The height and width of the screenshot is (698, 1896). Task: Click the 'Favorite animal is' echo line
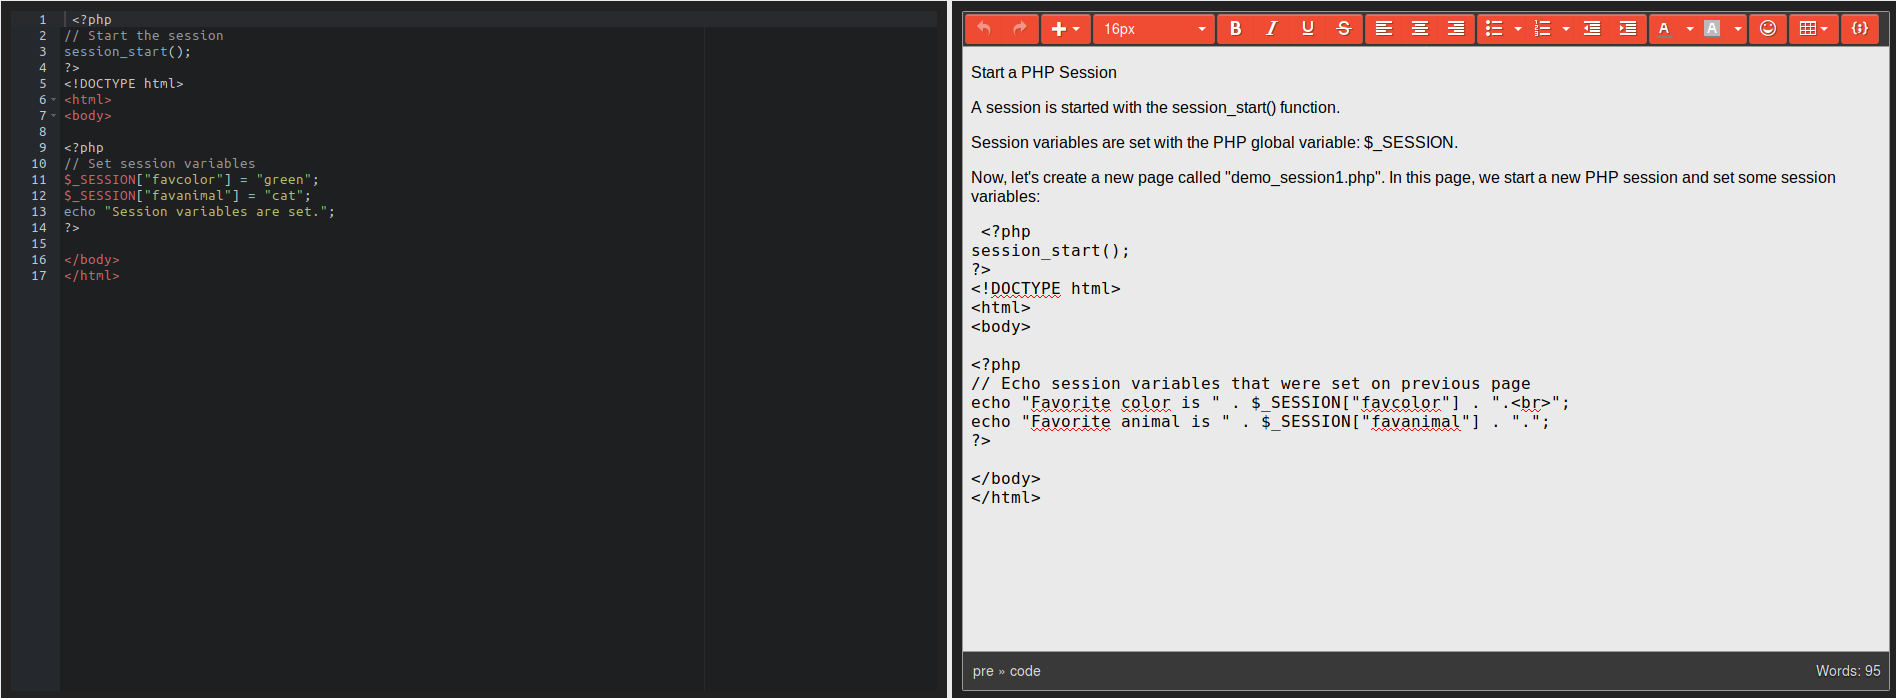1260,422
